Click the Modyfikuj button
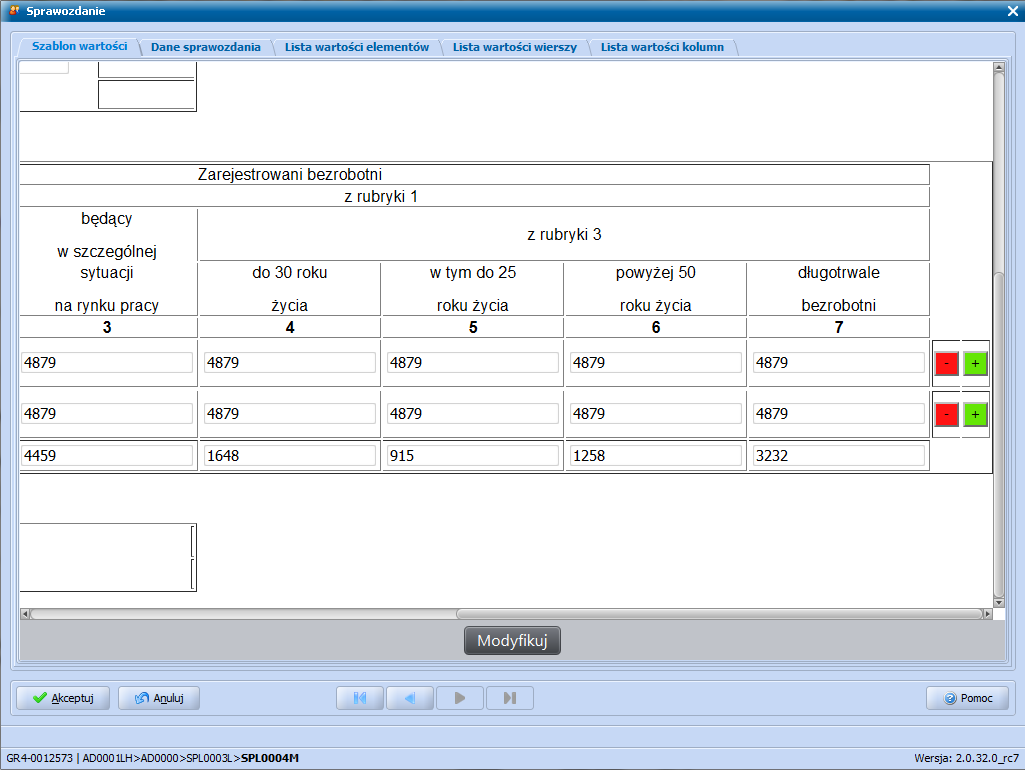Image resolution: width=1025 pixels, height=770 pixels. point(512,641)
